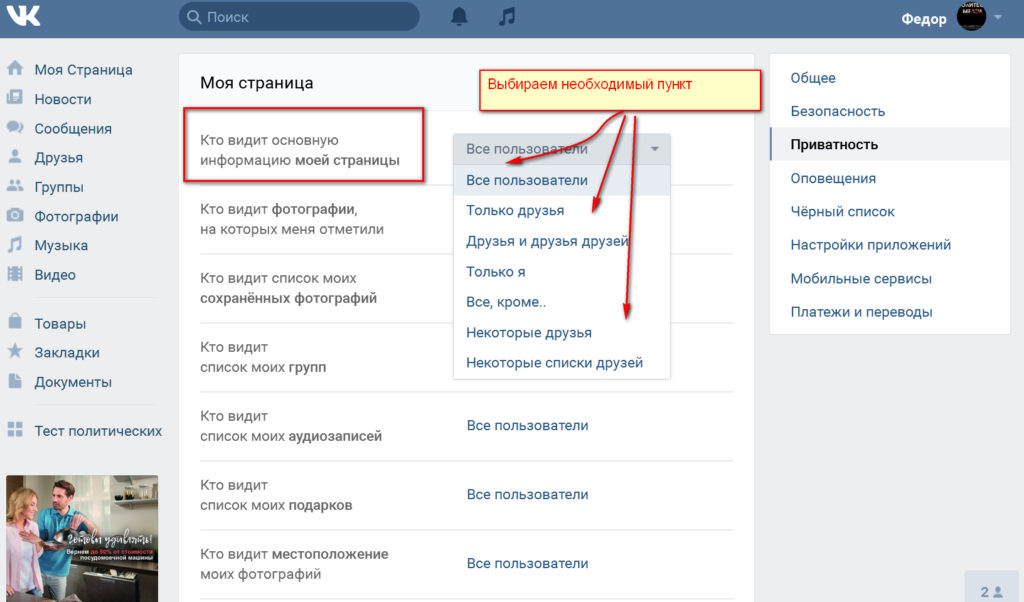
Task: Open Закладки text link in left menu
Action: click(x=67, y=353)
